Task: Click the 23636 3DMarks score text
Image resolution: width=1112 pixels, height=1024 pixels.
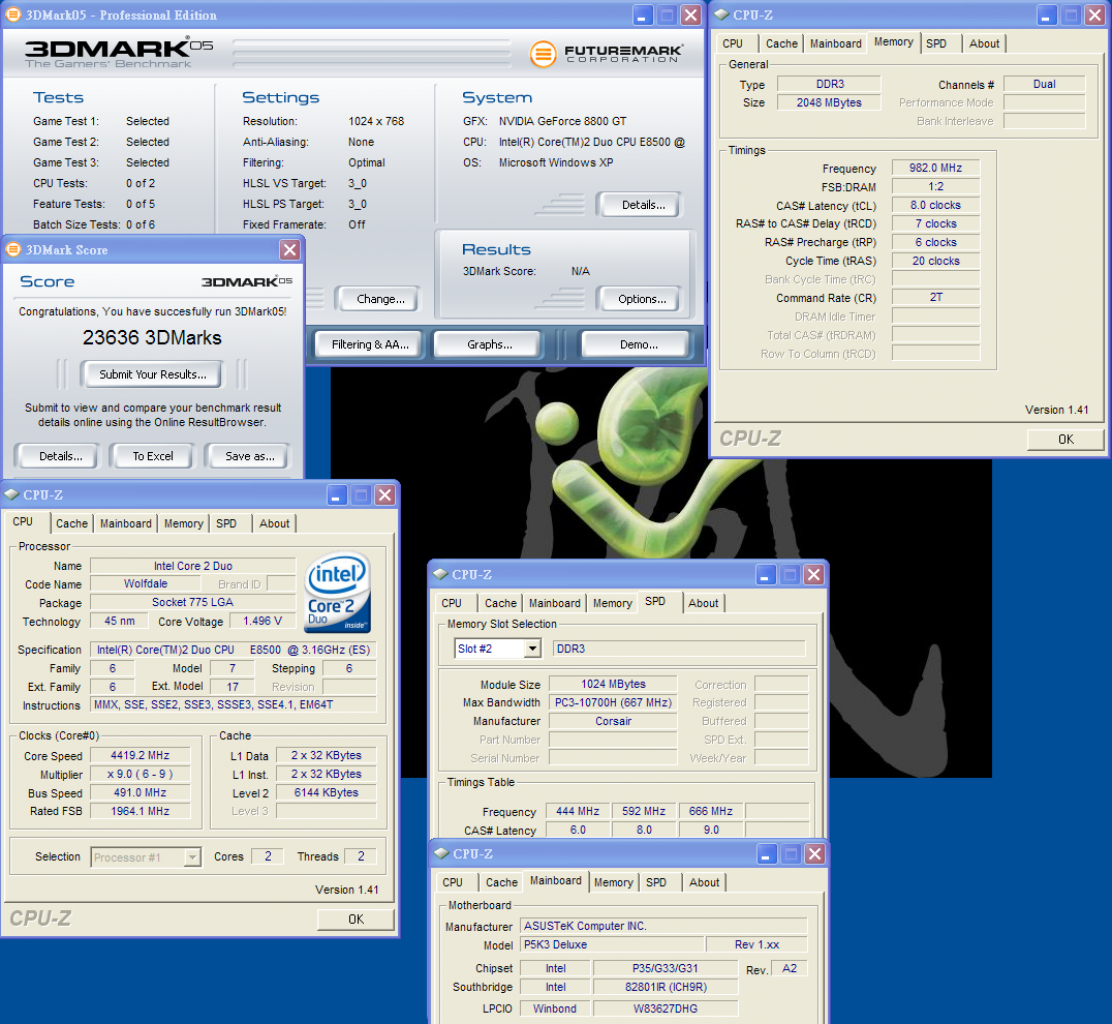Action: tap(152, 338)
